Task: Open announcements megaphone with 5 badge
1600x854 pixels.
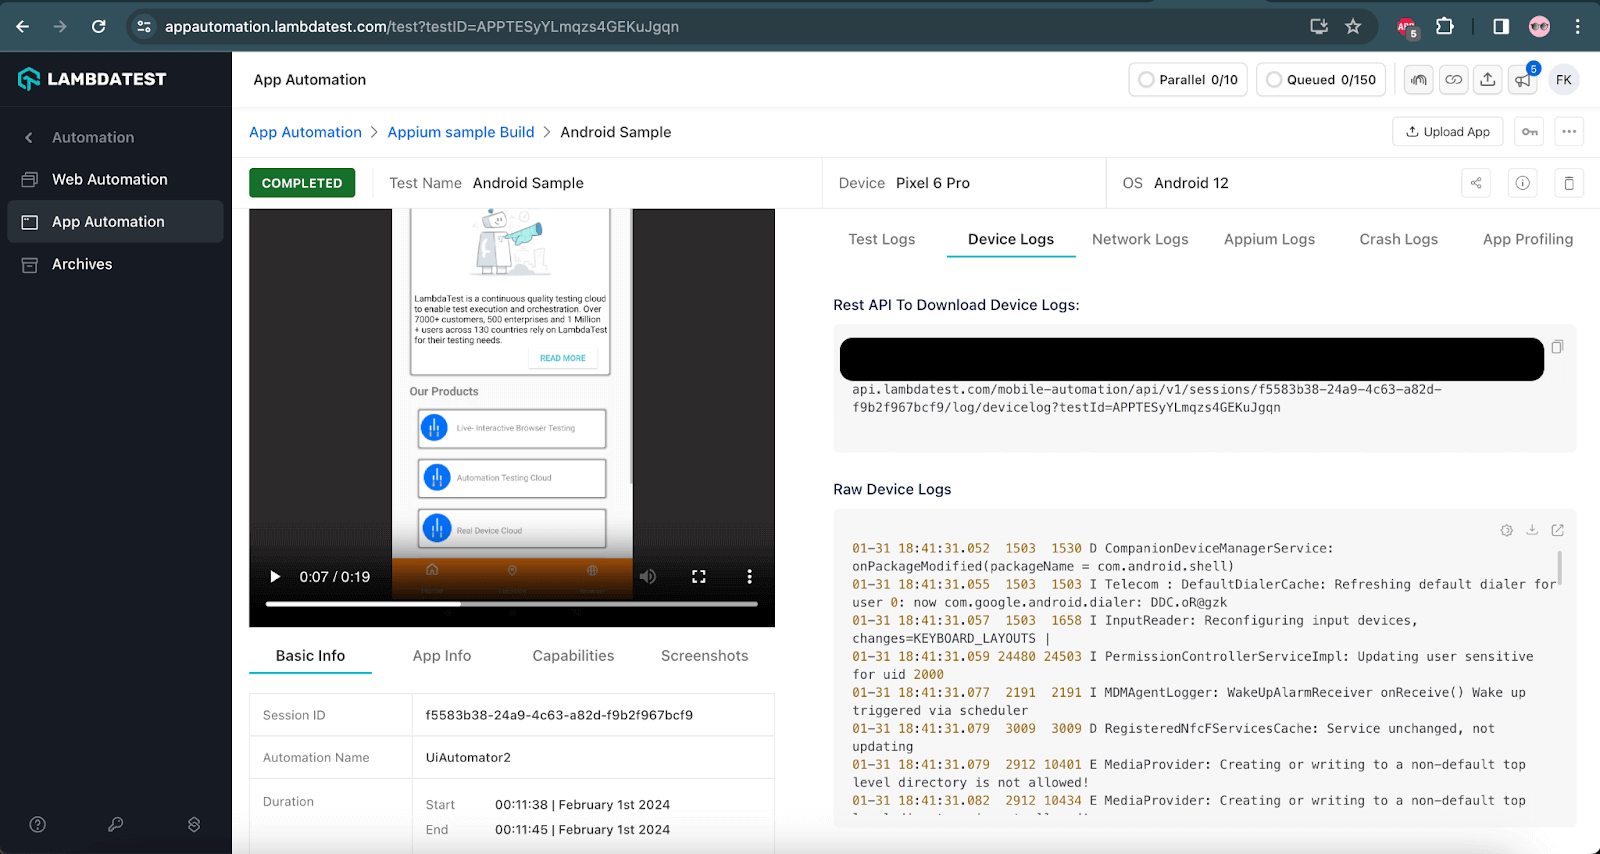Action: click(x=1523, y=80)
